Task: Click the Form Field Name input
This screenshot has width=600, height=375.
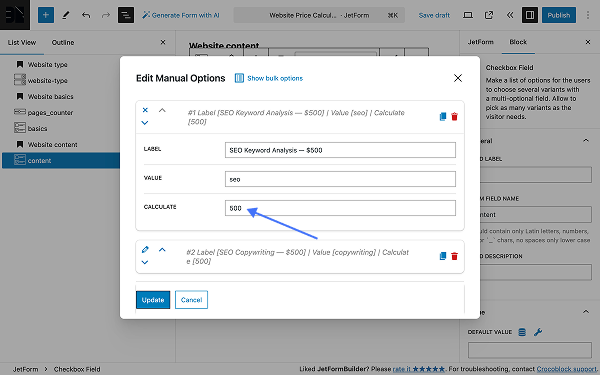Action: (536, 215)
